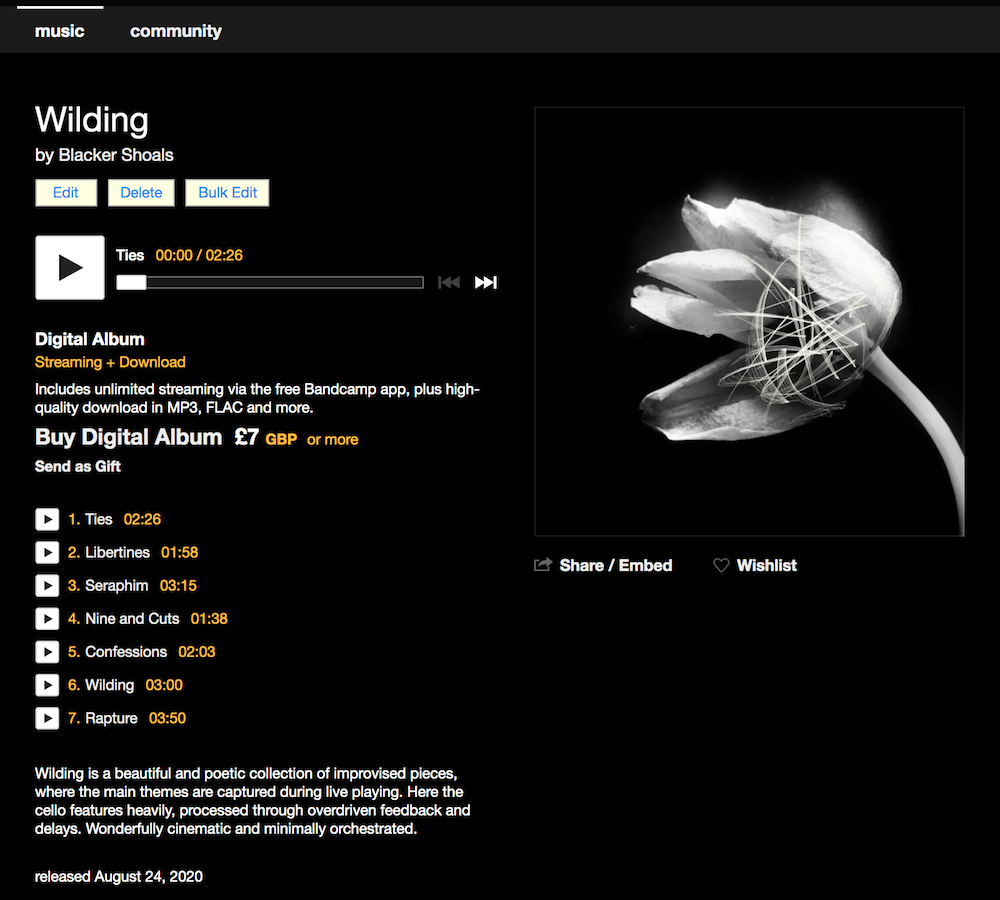Click the '01:38' duration of Nine and Cuts
The image size is (1000, 900).
pos(209,619)
